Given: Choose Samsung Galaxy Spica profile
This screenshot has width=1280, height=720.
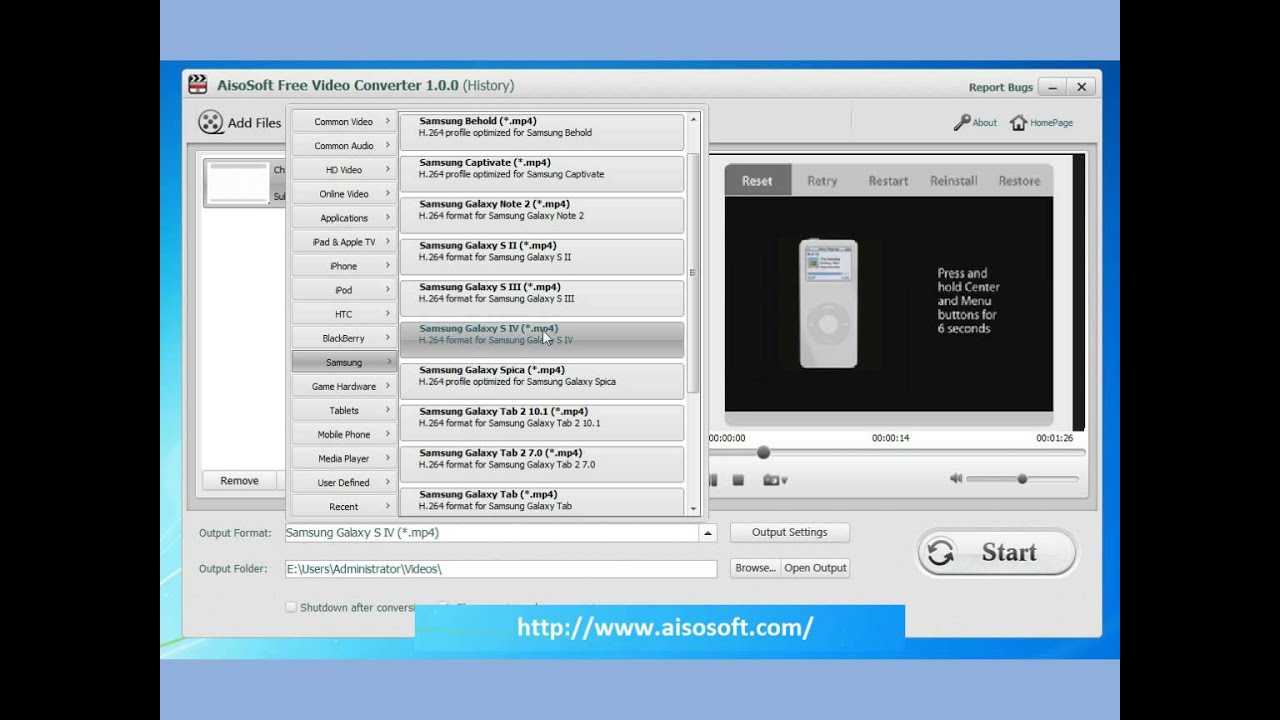Looking at the screenshot, I should (x=542, y=380).
